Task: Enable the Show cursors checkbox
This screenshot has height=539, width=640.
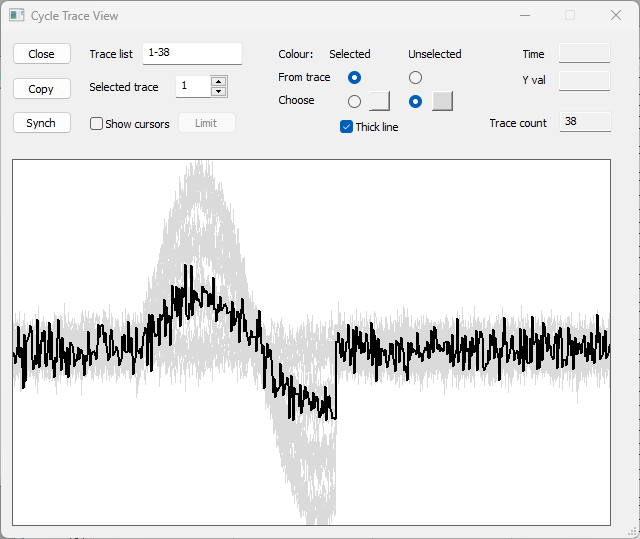Action: [96, 124]
